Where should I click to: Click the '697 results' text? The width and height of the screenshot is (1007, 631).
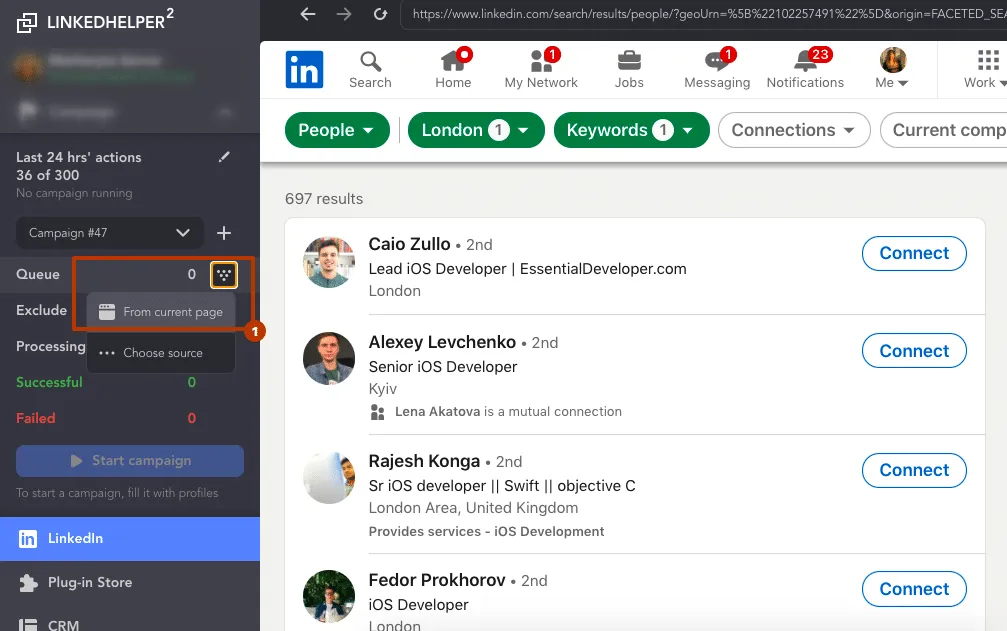pyautogui.click(x=324, y=199)
